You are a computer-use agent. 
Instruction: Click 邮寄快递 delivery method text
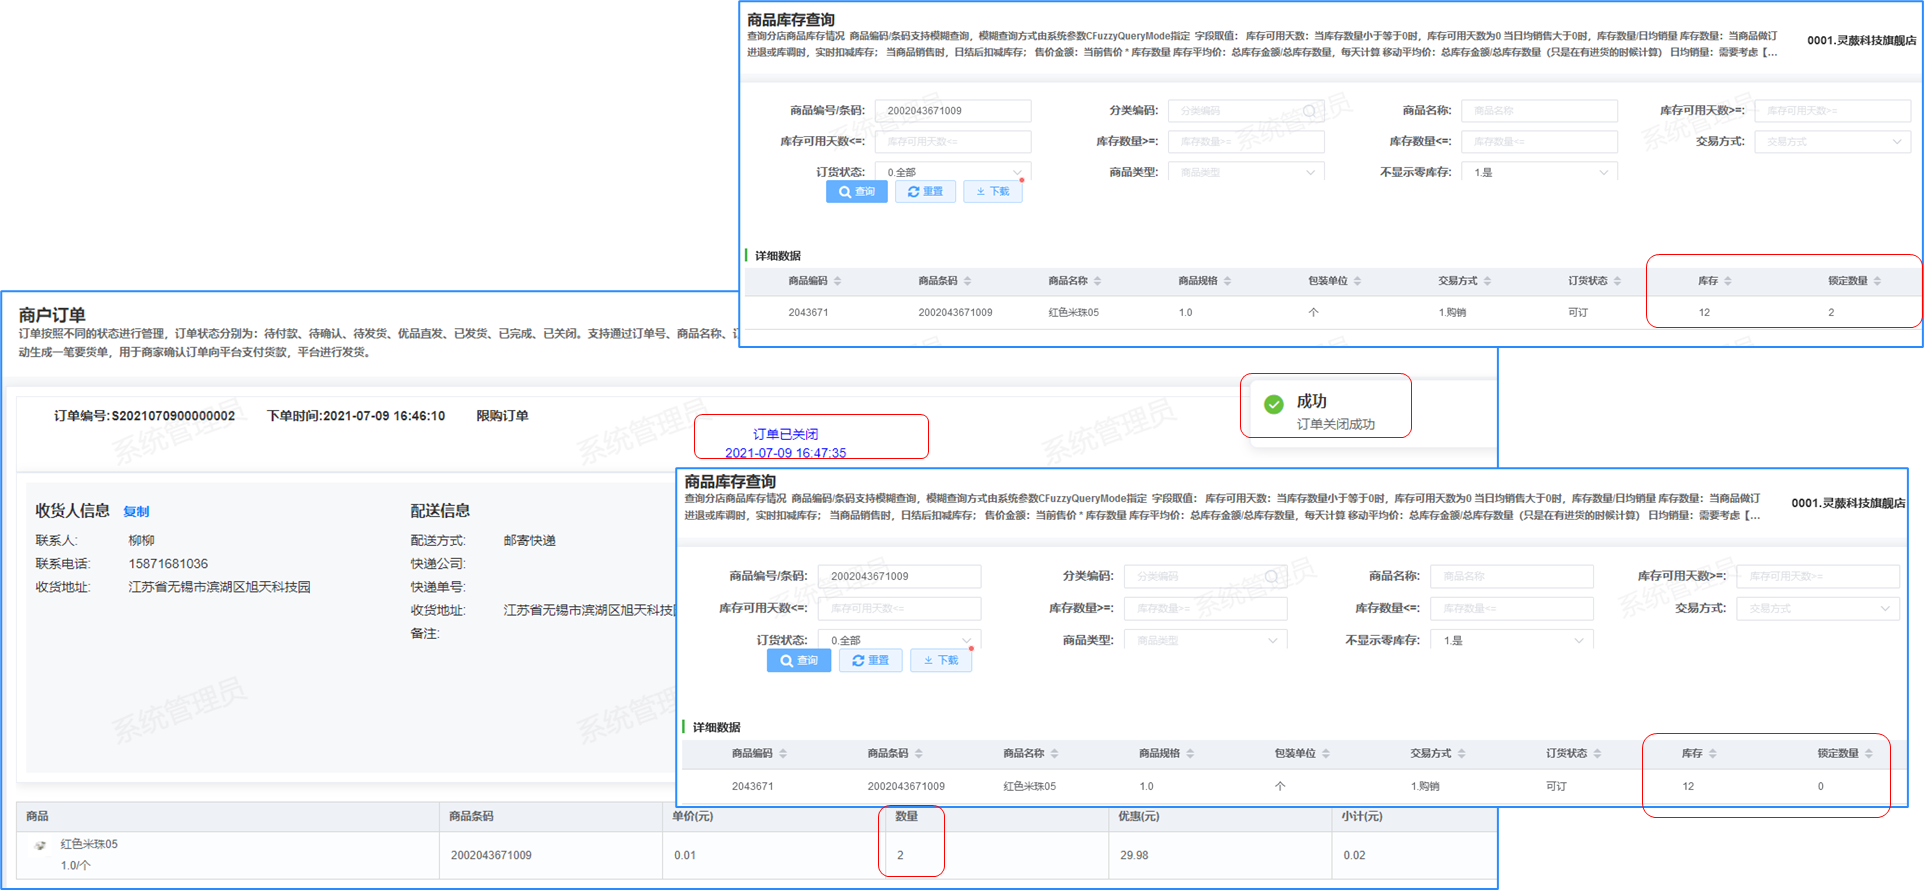pyautogui.click(x=529, y=541)
